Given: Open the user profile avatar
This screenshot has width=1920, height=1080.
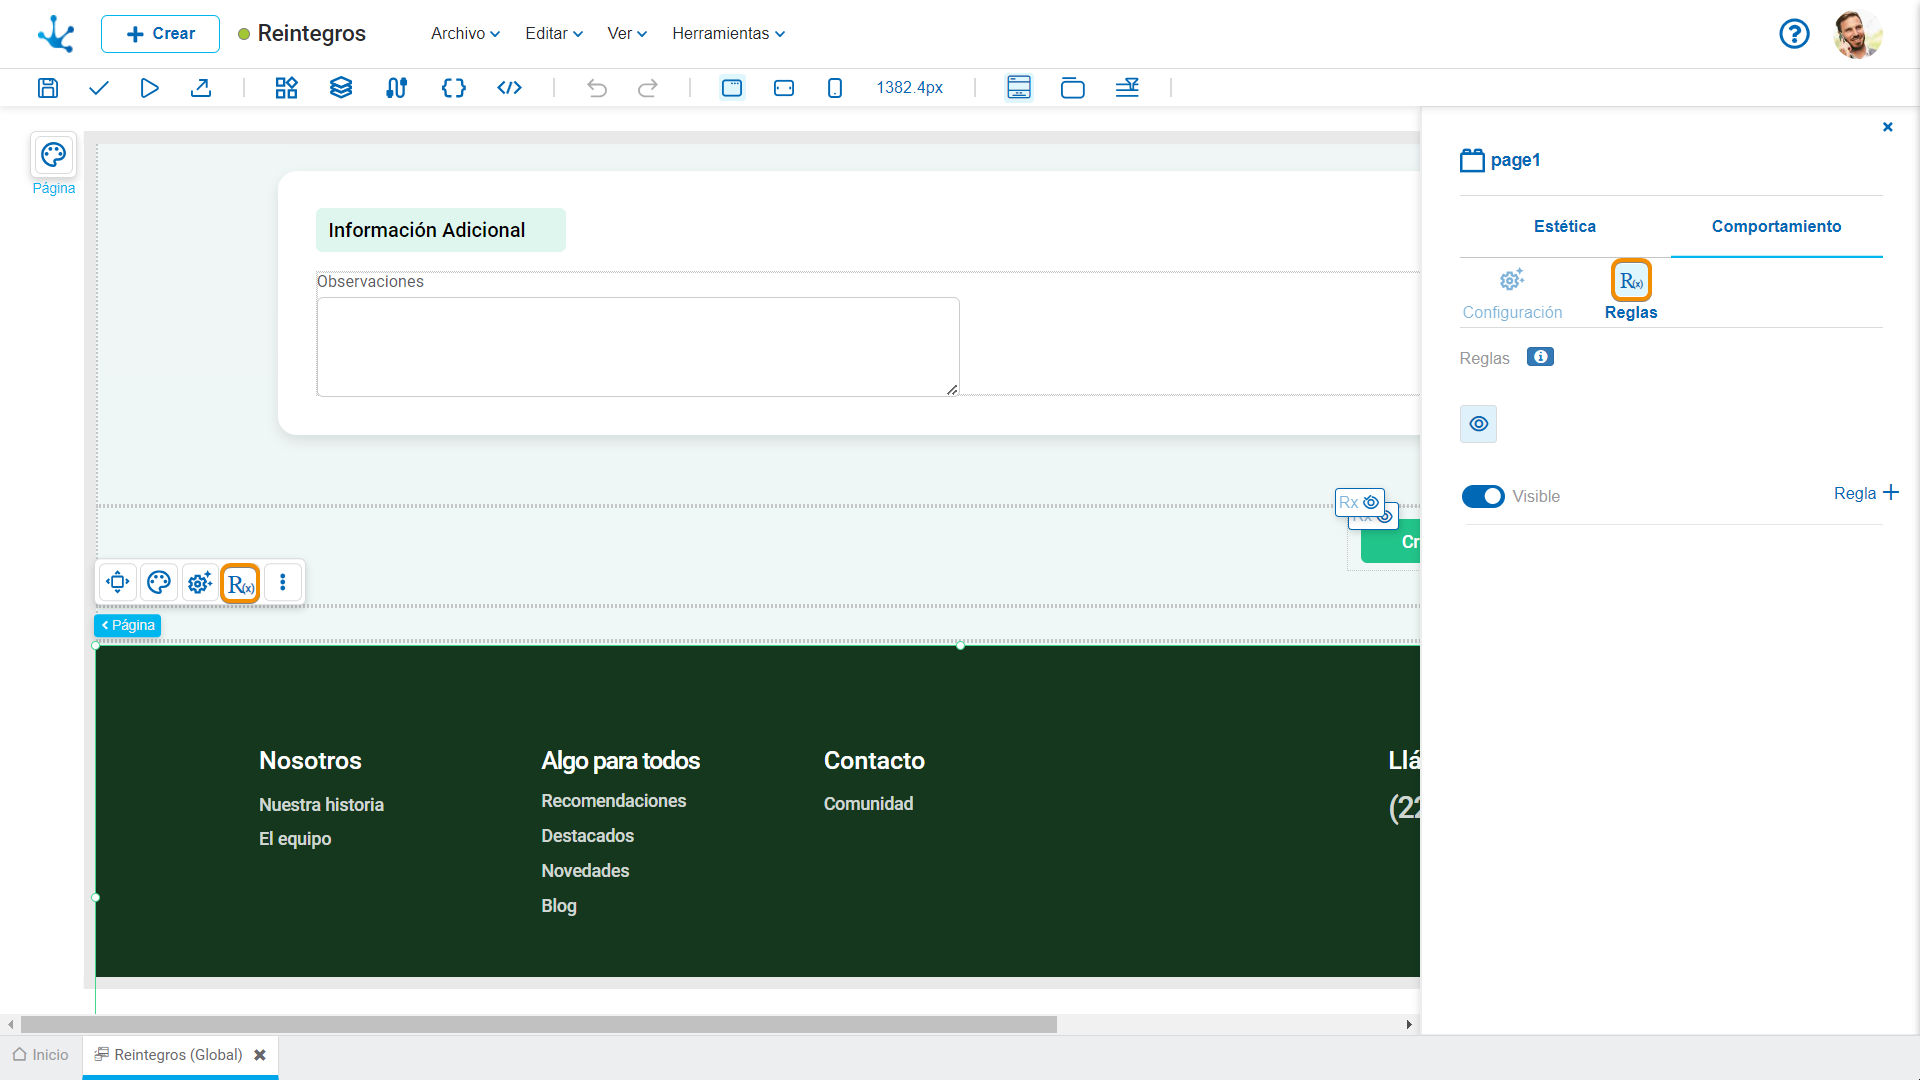Looking at the screenshot, I should 1858,34.
